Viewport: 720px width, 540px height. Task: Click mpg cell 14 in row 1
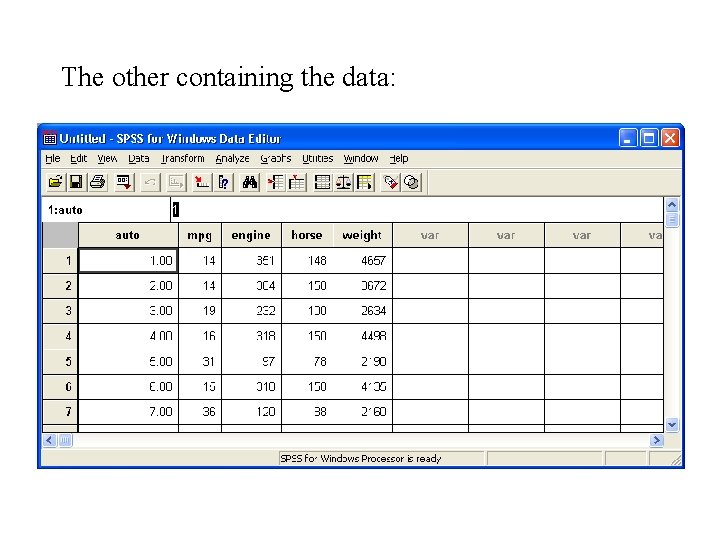click(x=200, y=261)
